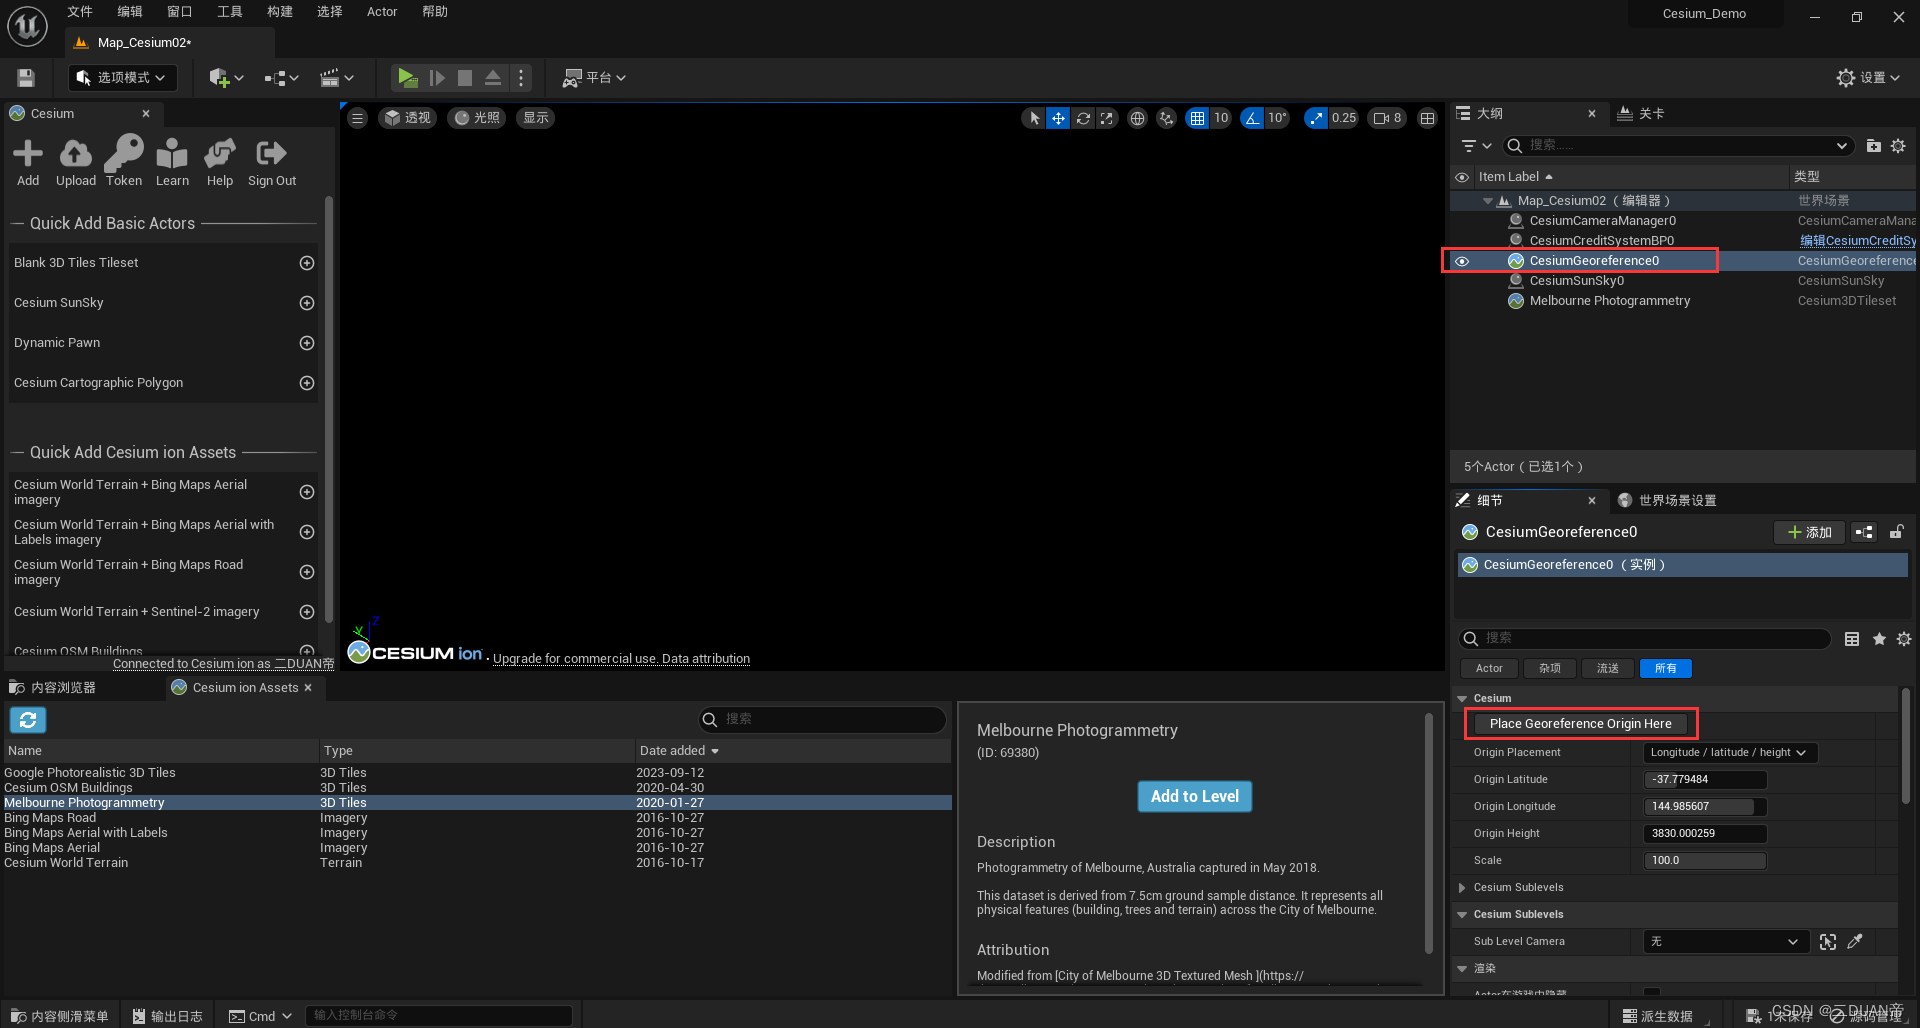The height and width of the screenshot is (1028, 1920).
Task: Save the current level
Action: click(x=26, y=78)
